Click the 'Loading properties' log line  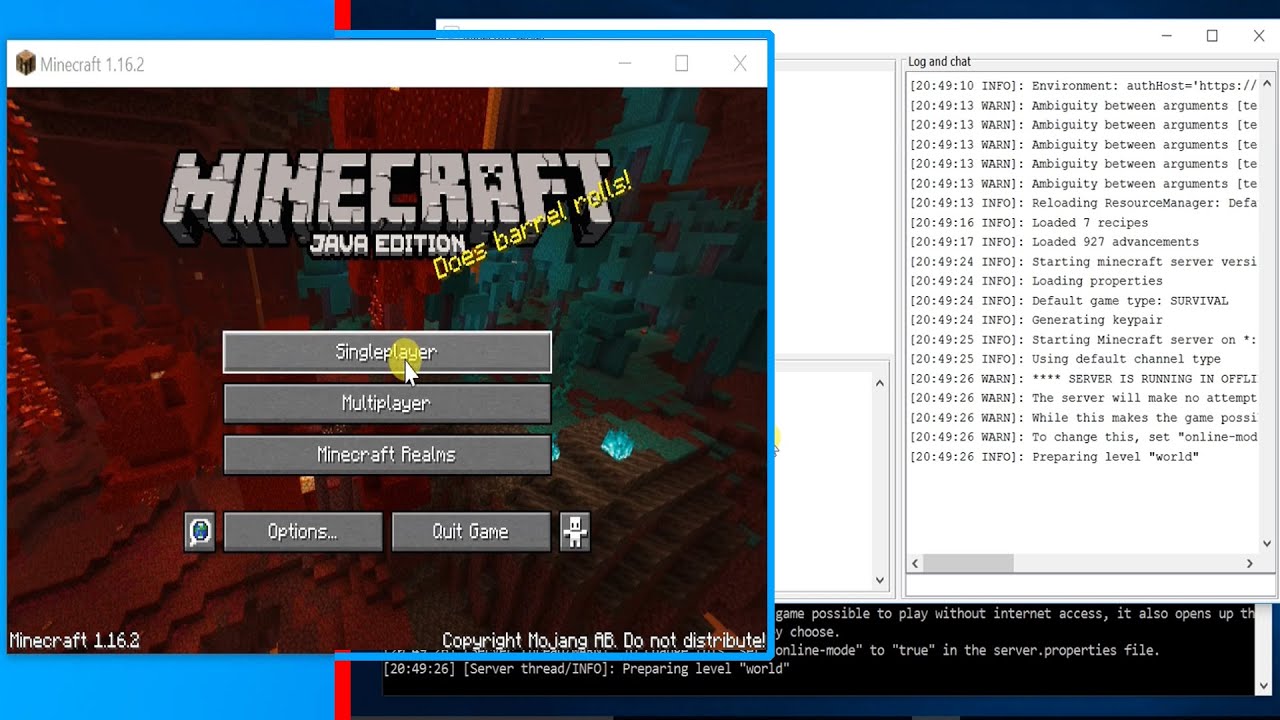[x=1036, y=281]
